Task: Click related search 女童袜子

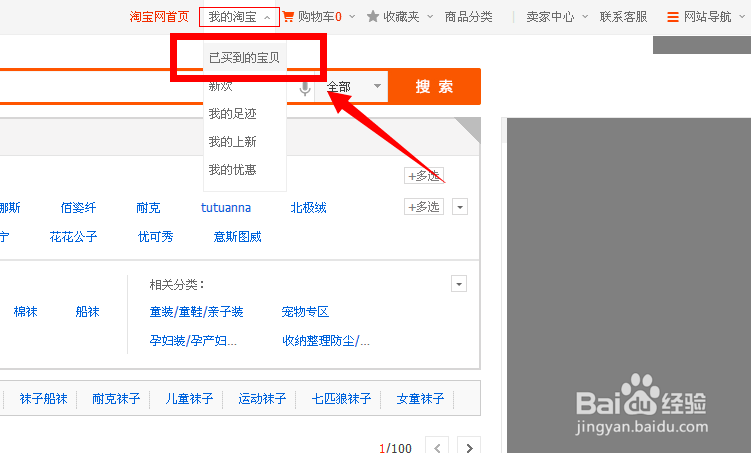Action: pos(420,398)
